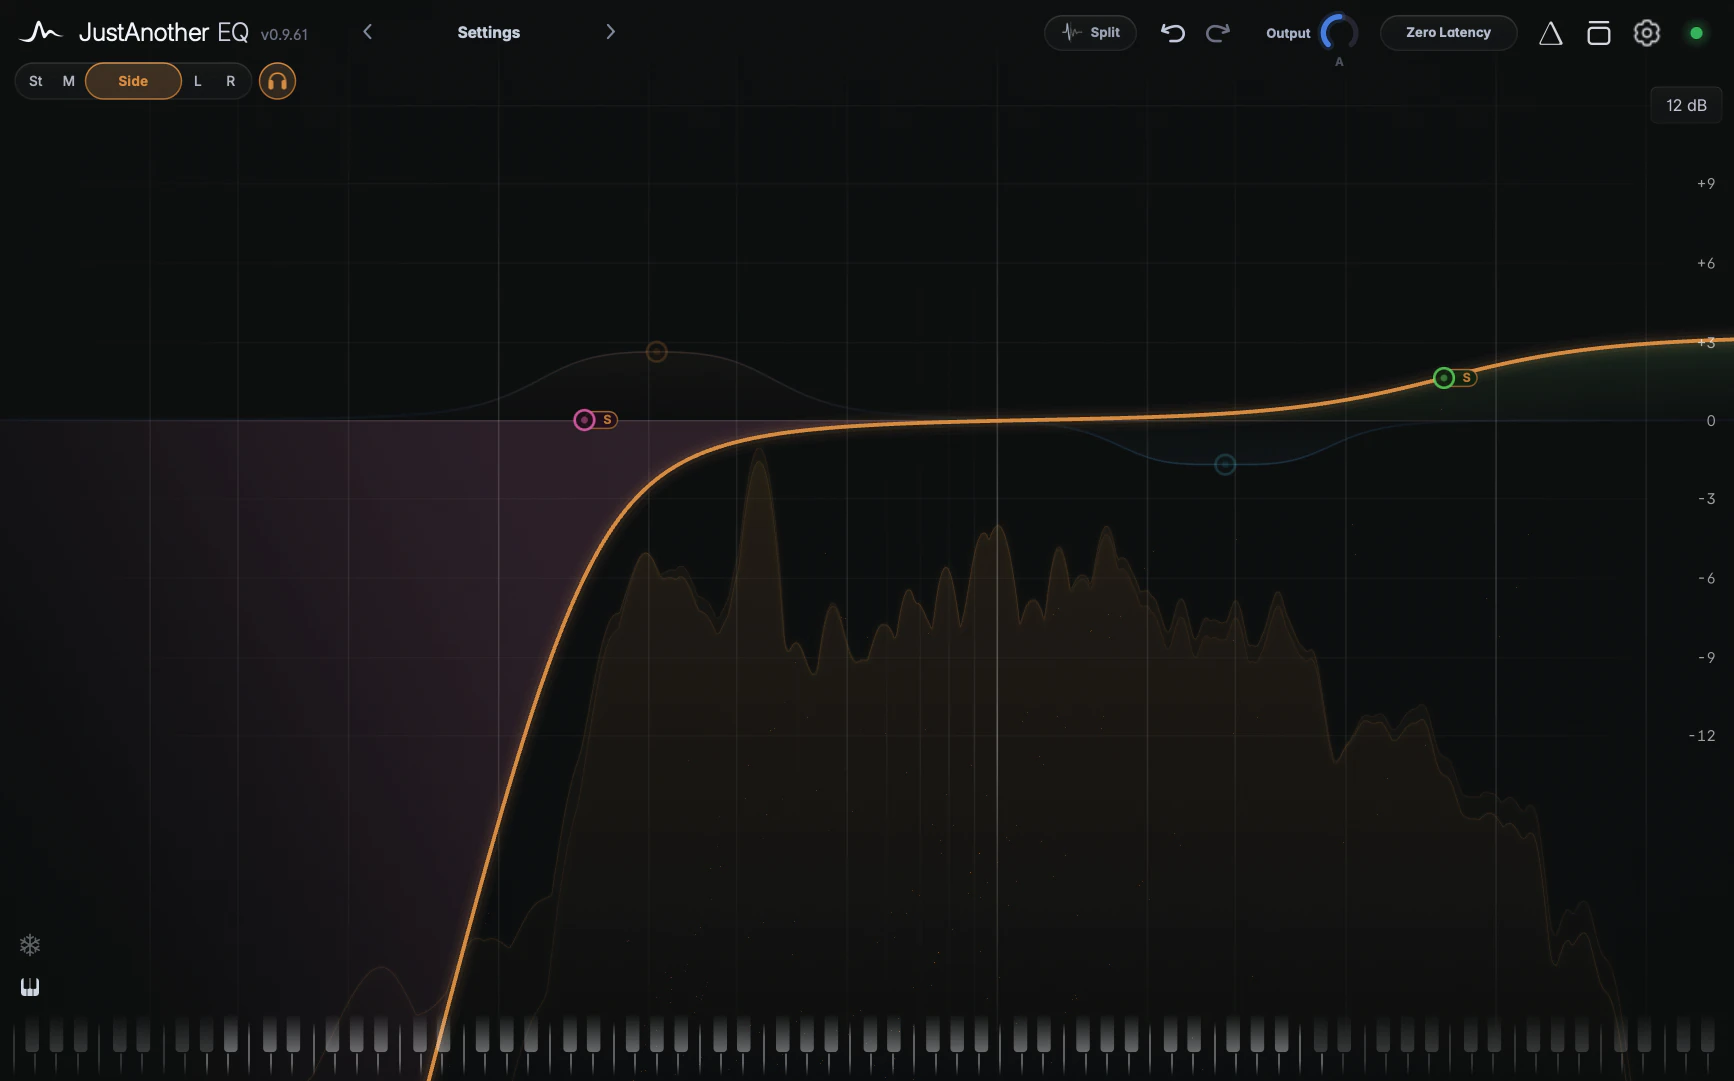Click the triangle delta icon
Screen dimensions: 1734x1081
click(x=1550, y=33)
